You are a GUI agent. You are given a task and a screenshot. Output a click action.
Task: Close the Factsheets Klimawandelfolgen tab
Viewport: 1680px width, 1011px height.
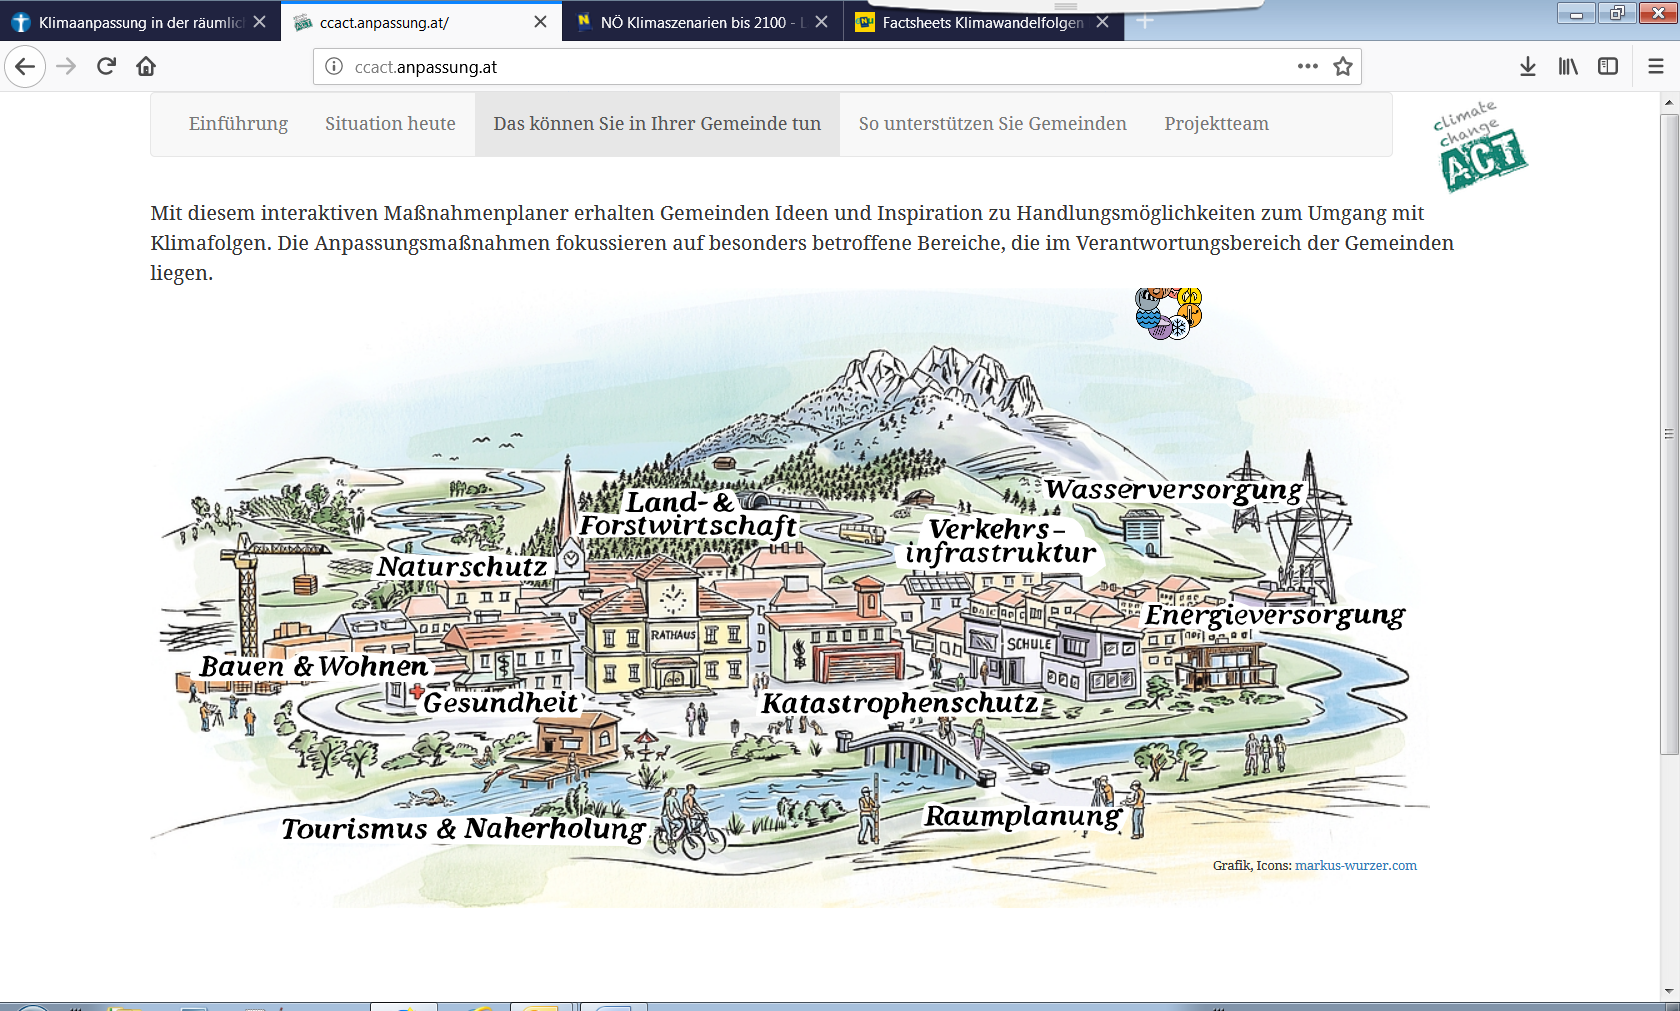click(1102, 22)
